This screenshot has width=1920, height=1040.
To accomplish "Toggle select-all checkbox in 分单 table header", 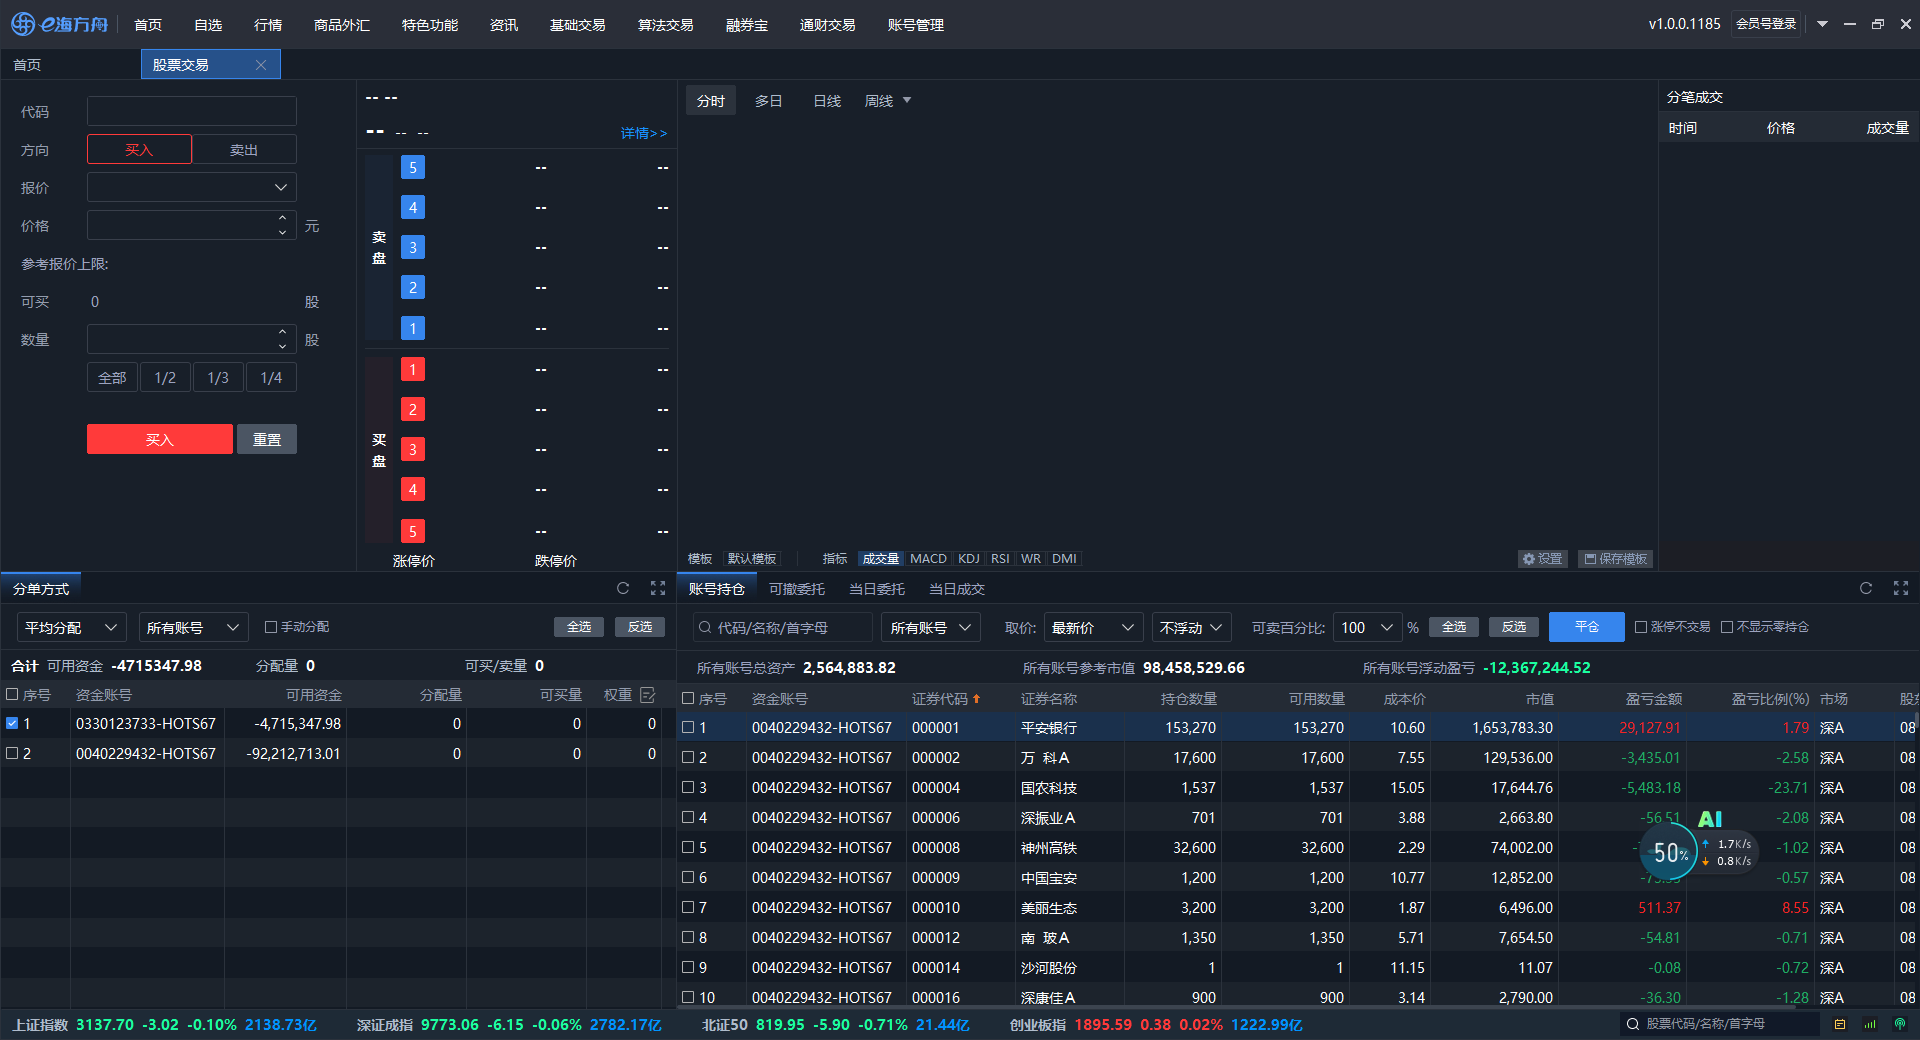I will coord(12,694).
